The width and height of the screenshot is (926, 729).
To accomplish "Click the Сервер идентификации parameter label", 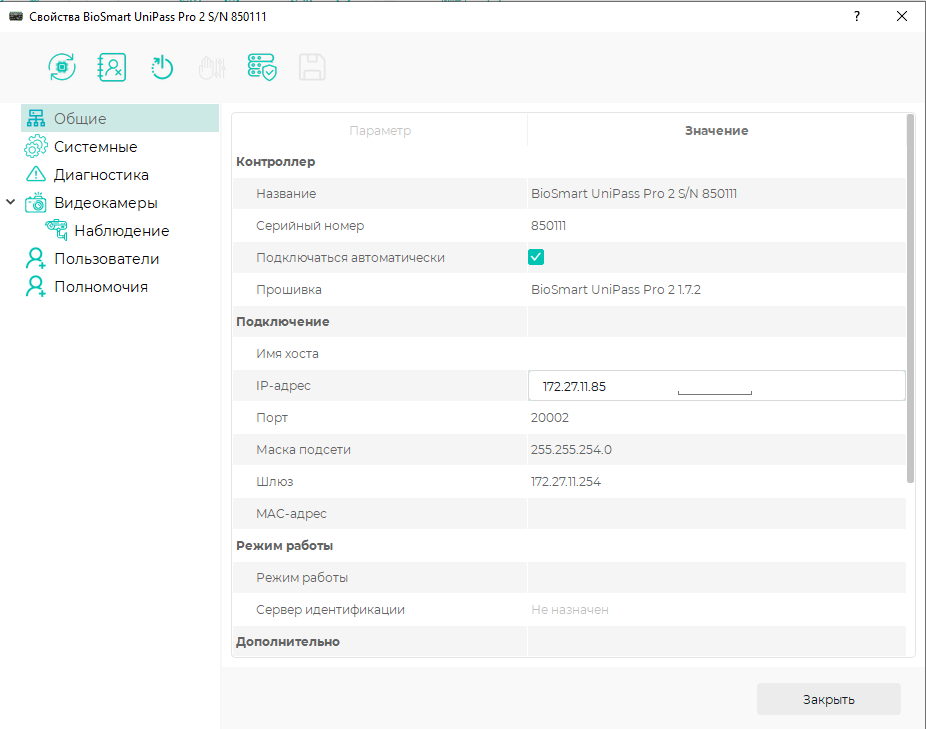I will tap(330, 610).
